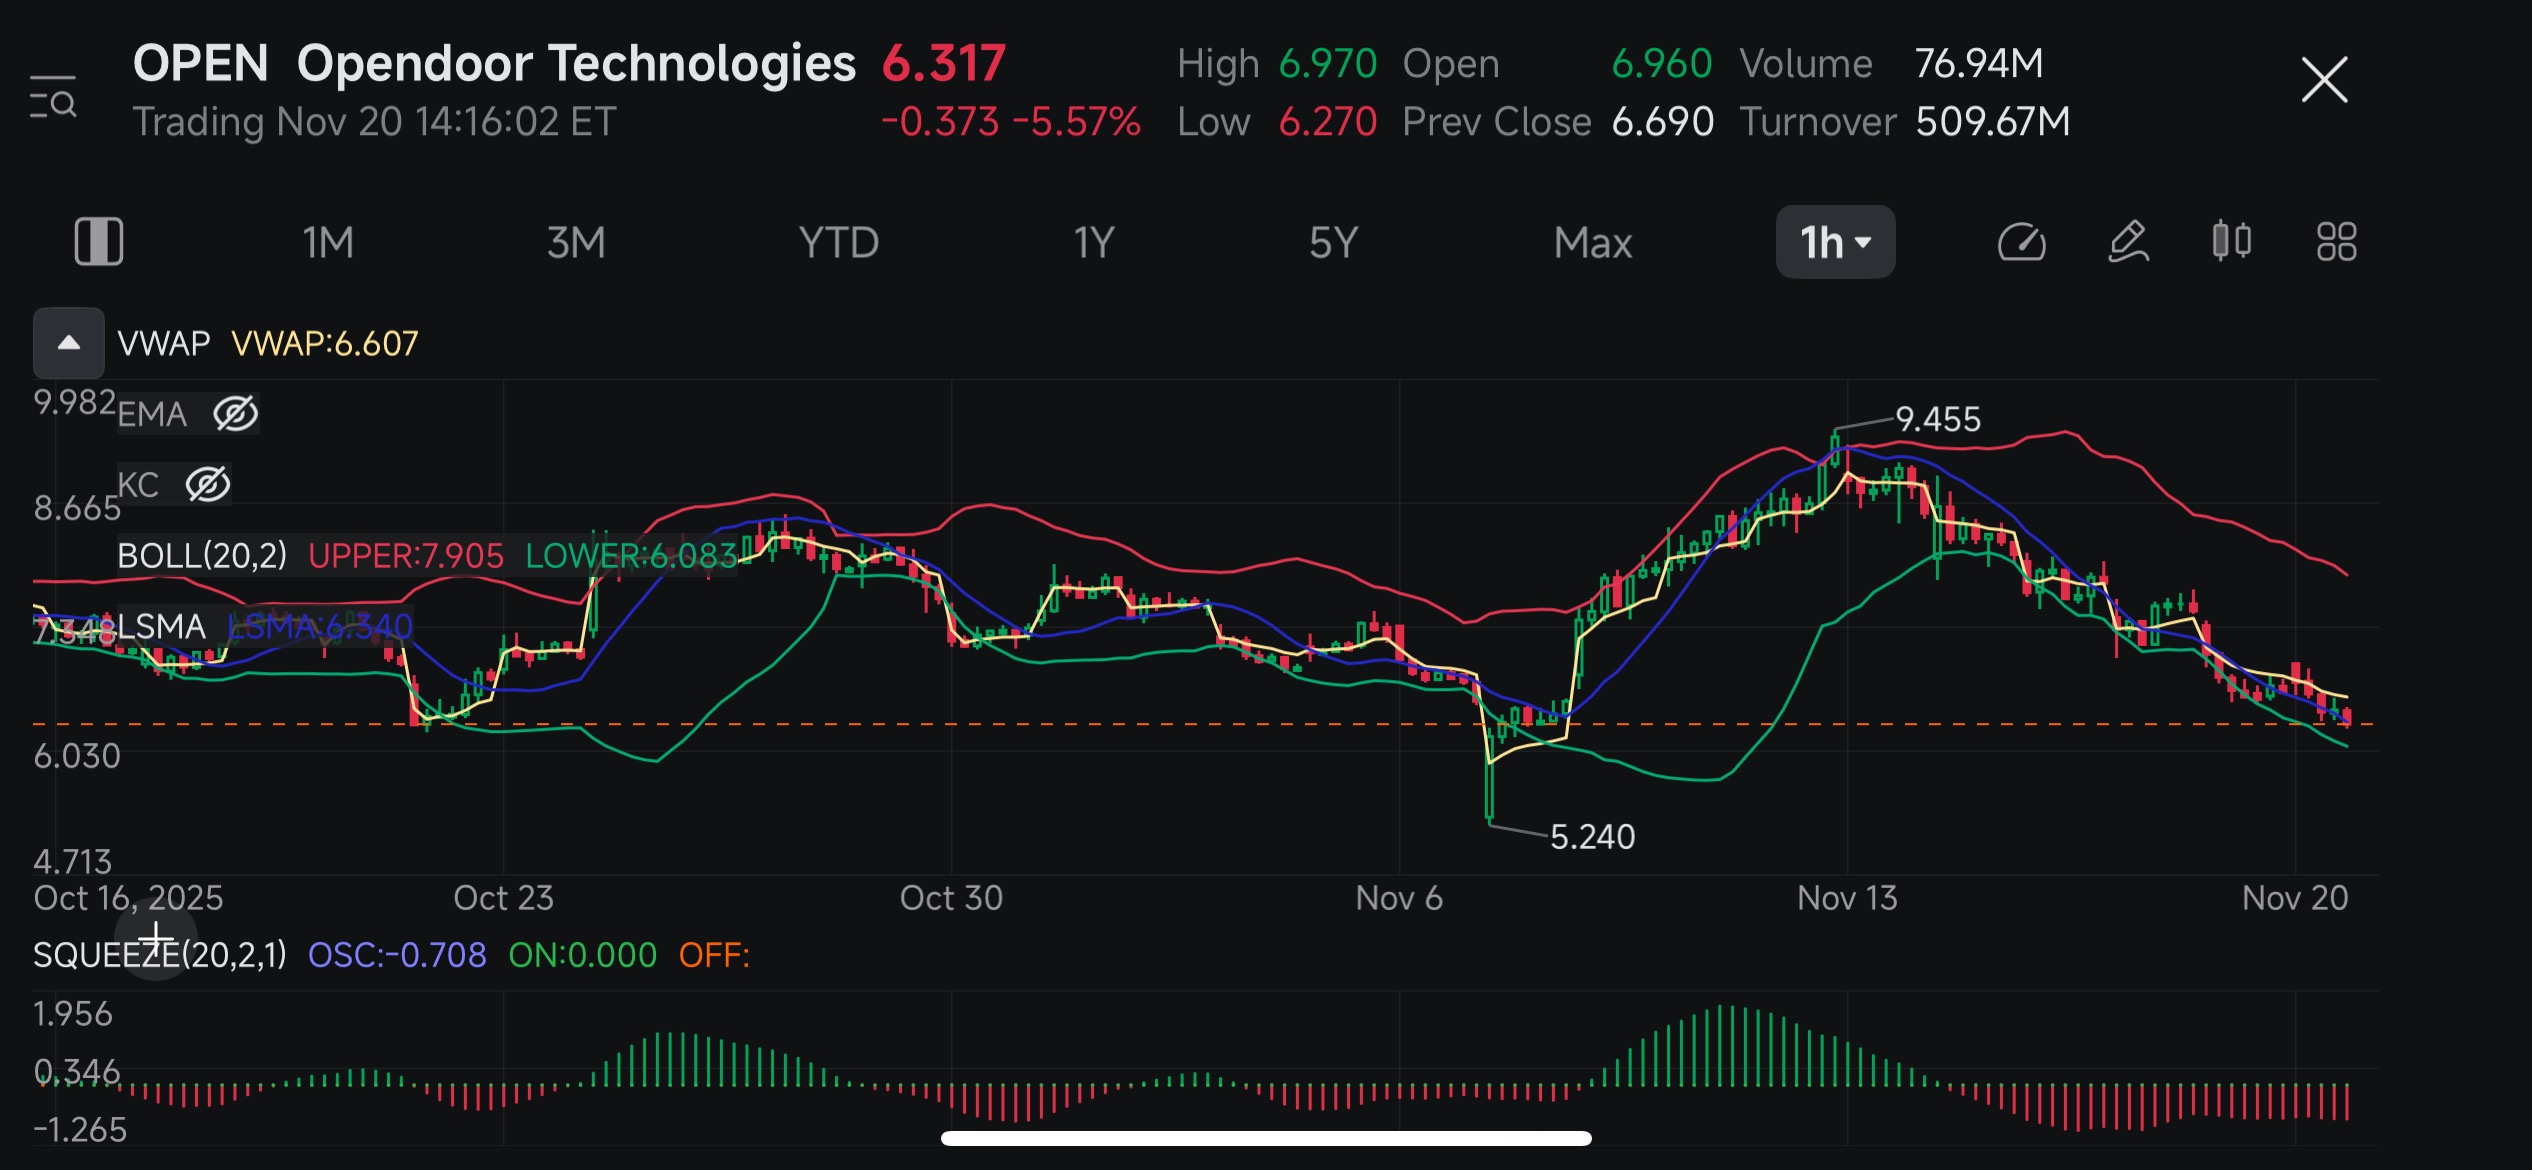Change the candlestick chart type
Viewport: 2532px width, 1170px height.
[x=2232, y=242]
